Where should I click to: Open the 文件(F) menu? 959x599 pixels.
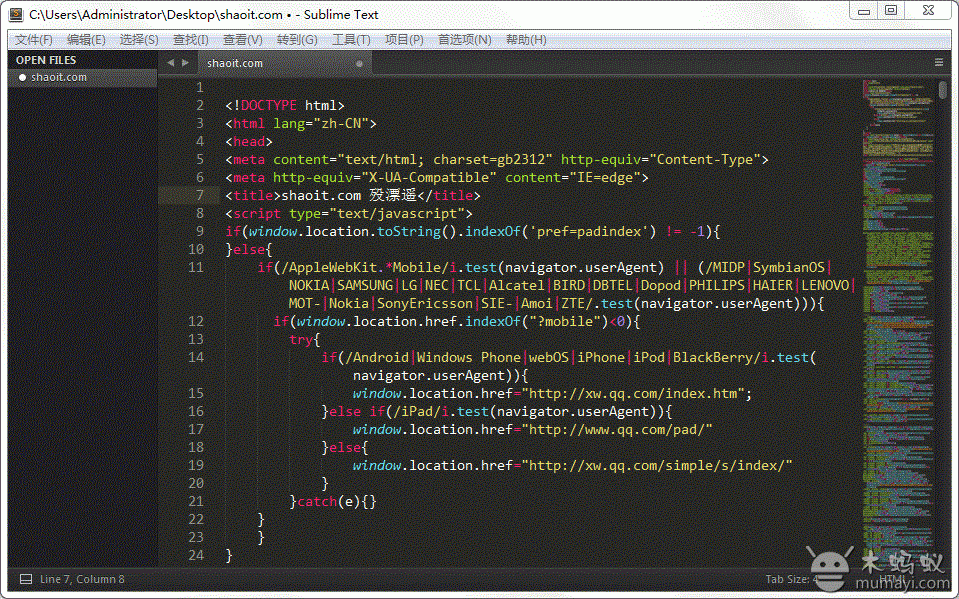pyautogui.click(x=34, y=40)
